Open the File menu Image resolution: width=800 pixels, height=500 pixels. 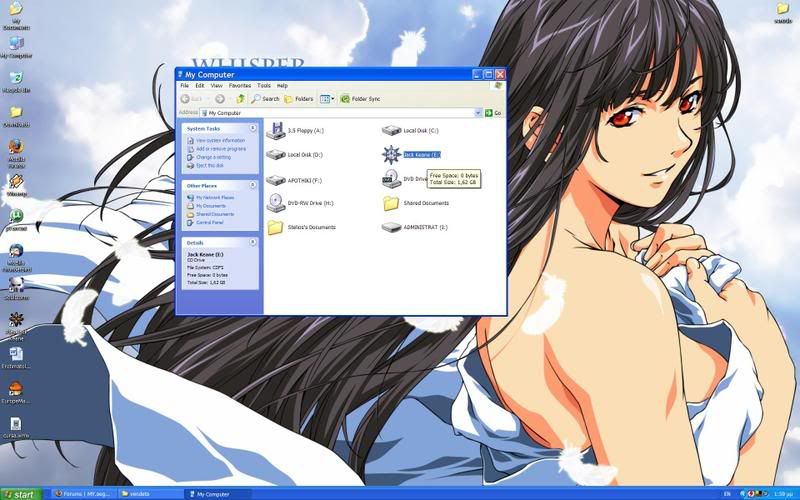coord(185,86)
